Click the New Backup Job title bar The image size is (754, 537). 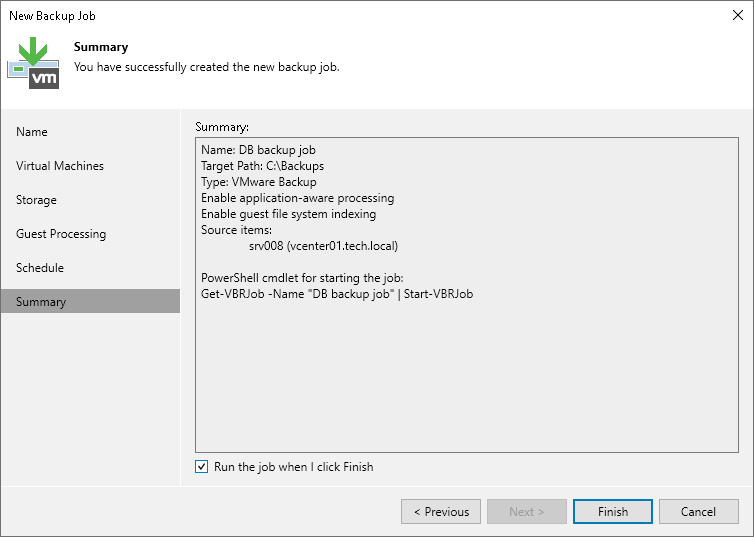[300, 16]
